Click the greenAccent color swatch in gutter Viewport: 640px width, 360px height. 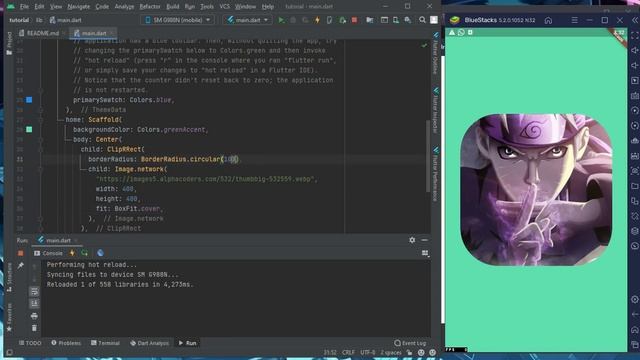(x=29, y=130)
